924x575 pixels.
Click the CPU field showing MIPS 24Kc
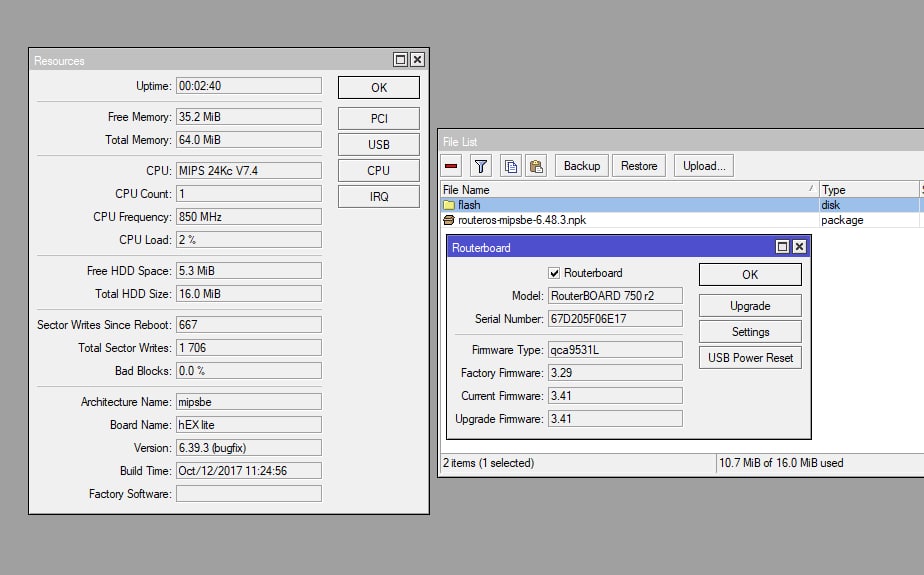(249, 170)
